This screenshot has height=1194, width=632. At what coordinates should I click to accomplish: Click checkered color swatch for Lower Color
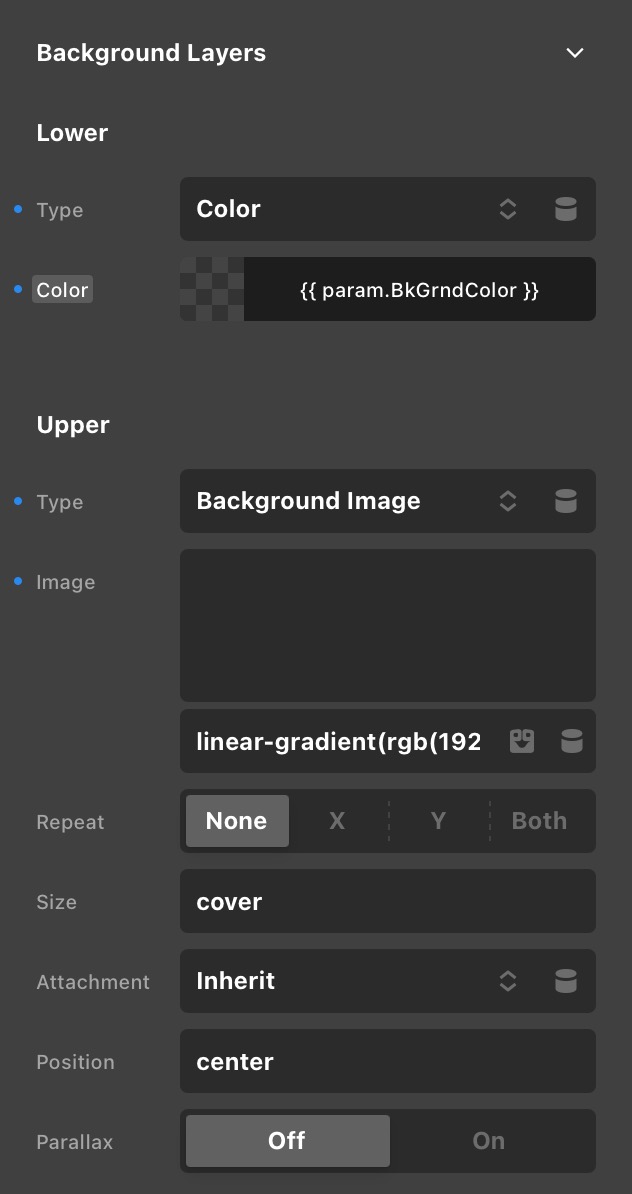coord(212,289)
